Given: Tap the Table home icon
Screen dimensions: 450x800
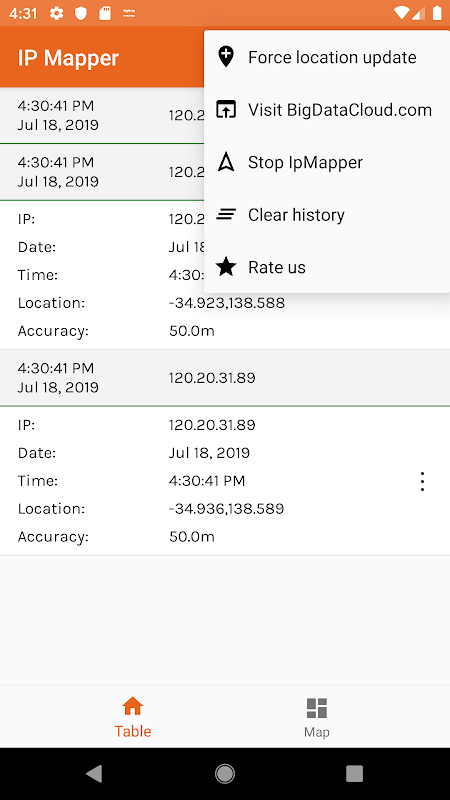Looking at the screenshot, I should 133,707.
